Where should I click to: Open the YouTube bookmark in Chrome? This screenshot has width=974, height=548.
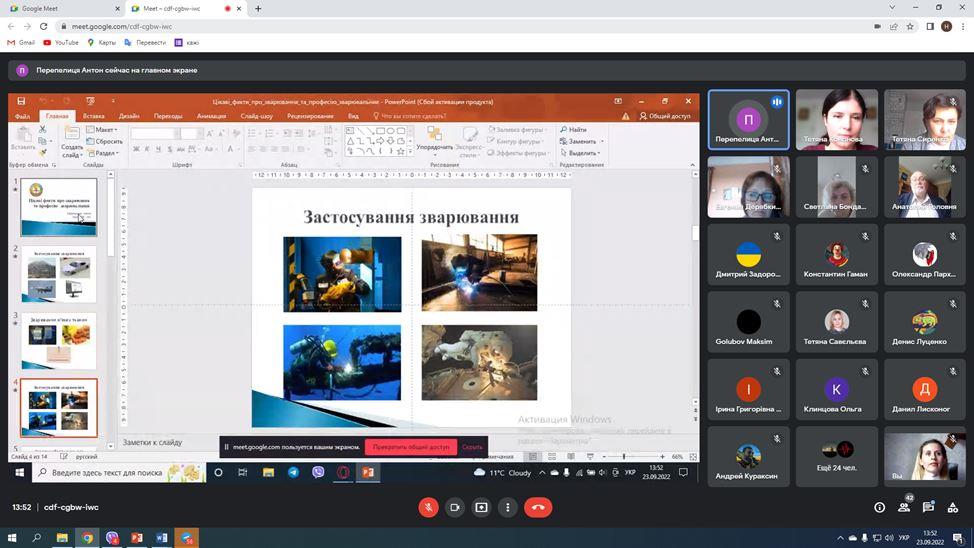[61, 42]
